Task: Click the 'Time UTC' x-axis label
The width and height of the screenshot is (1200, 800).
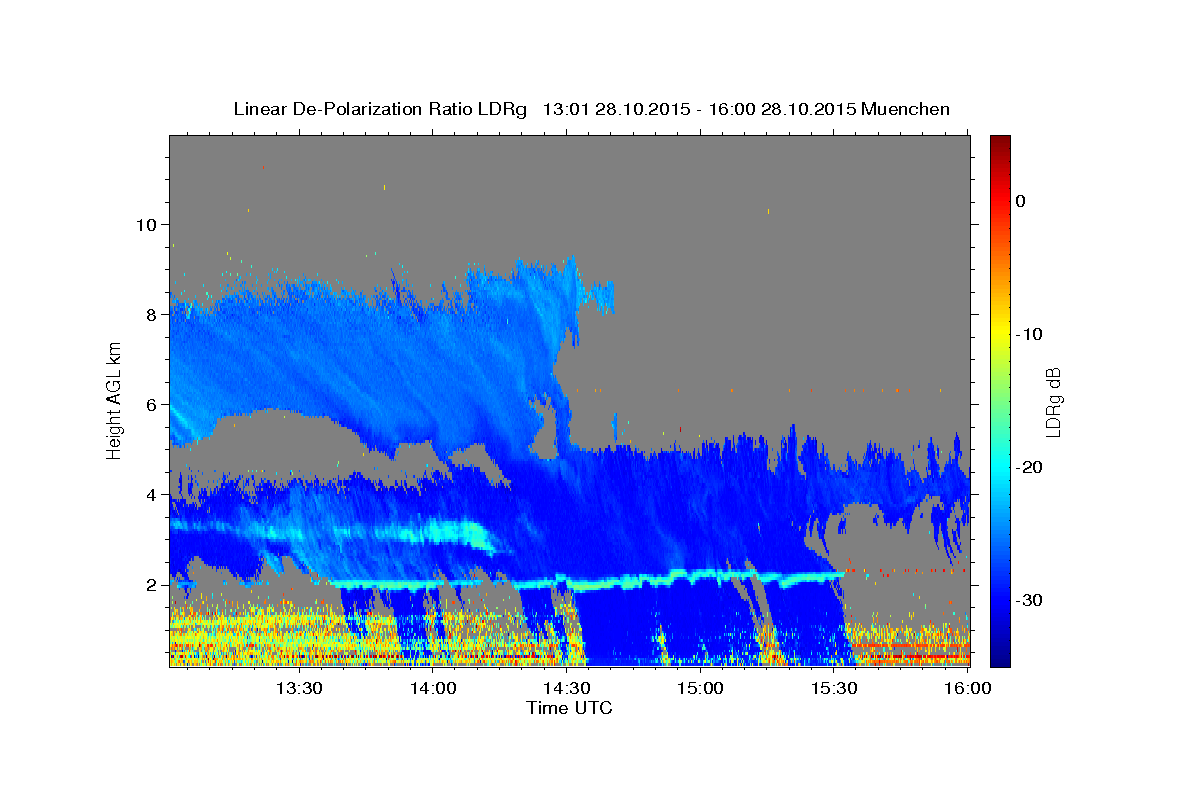Action: pos(569,708)
